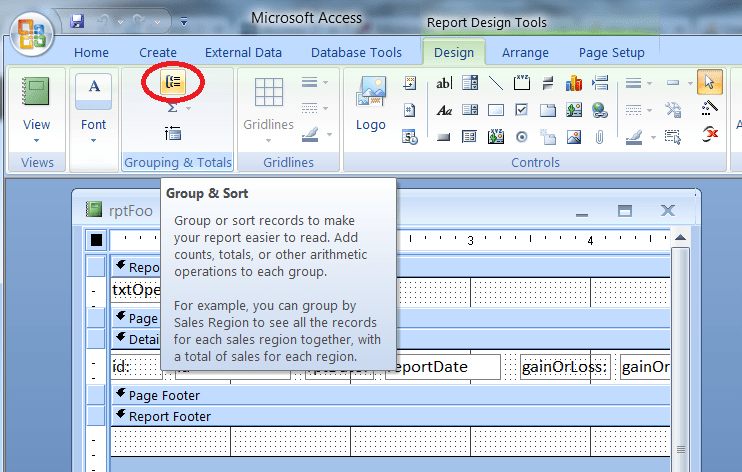Screen dimensions: 742x472
Task: Select the Text Box (ab|) control
Action: tap(443, 83)
